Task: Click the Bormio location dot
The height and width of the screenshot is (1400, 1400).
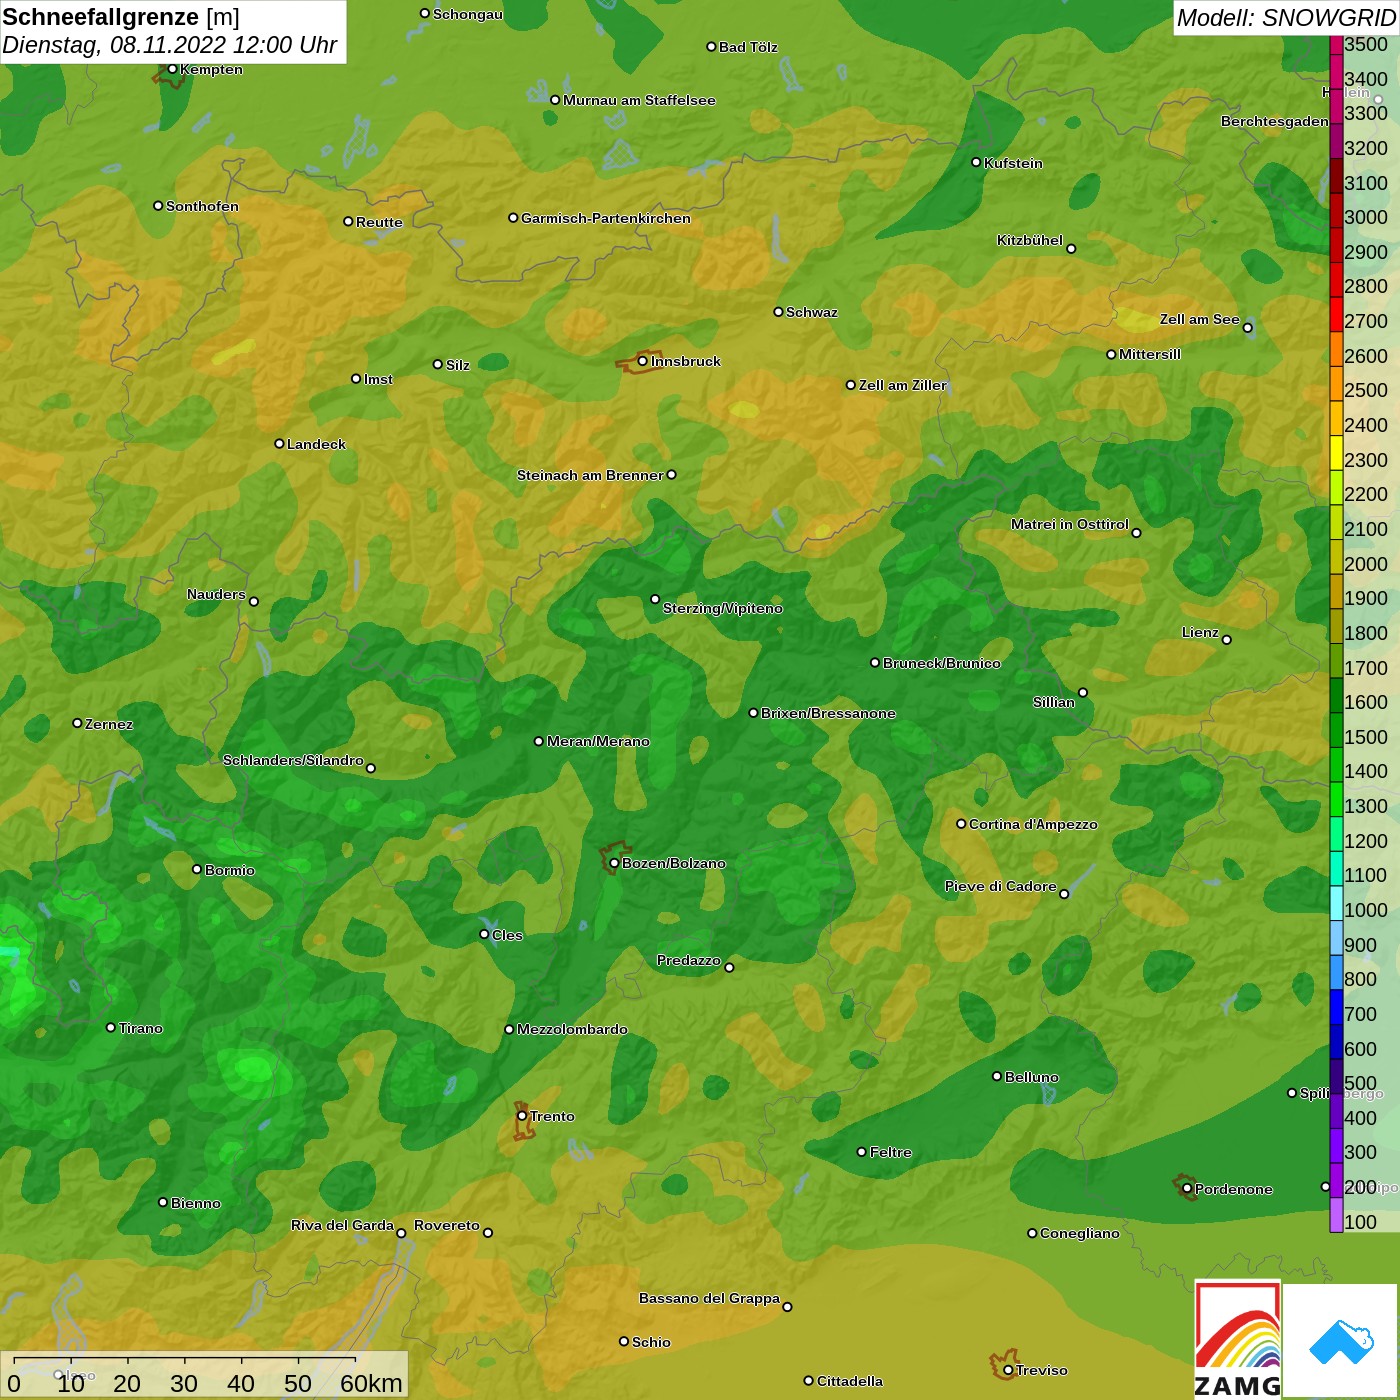Action: 197,869
